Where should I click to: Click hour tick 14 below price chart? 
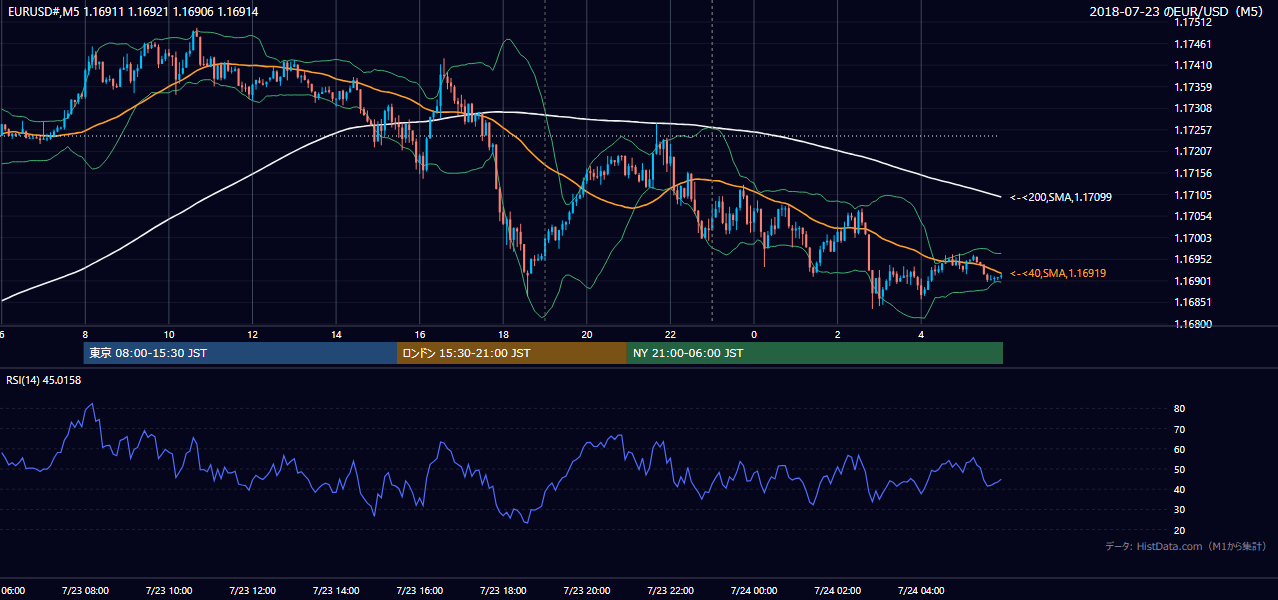tap(336, 335)
